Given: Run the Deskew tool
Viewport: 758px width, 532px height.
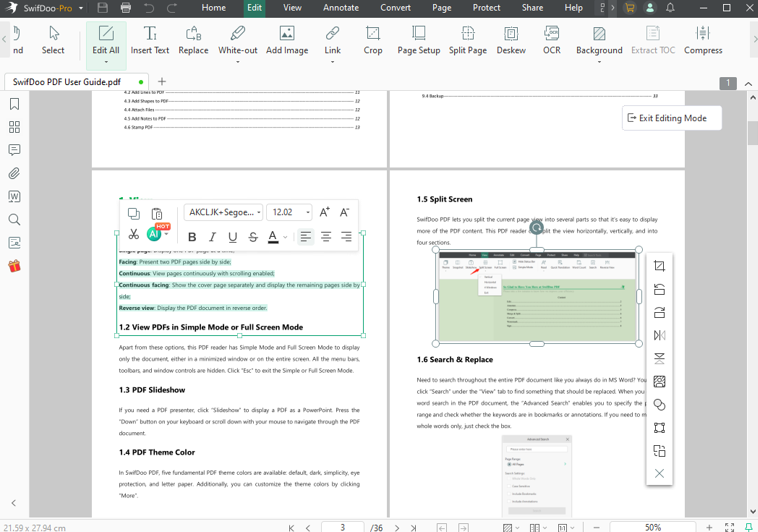Looking at the screenshot, I should pos(511,42).
